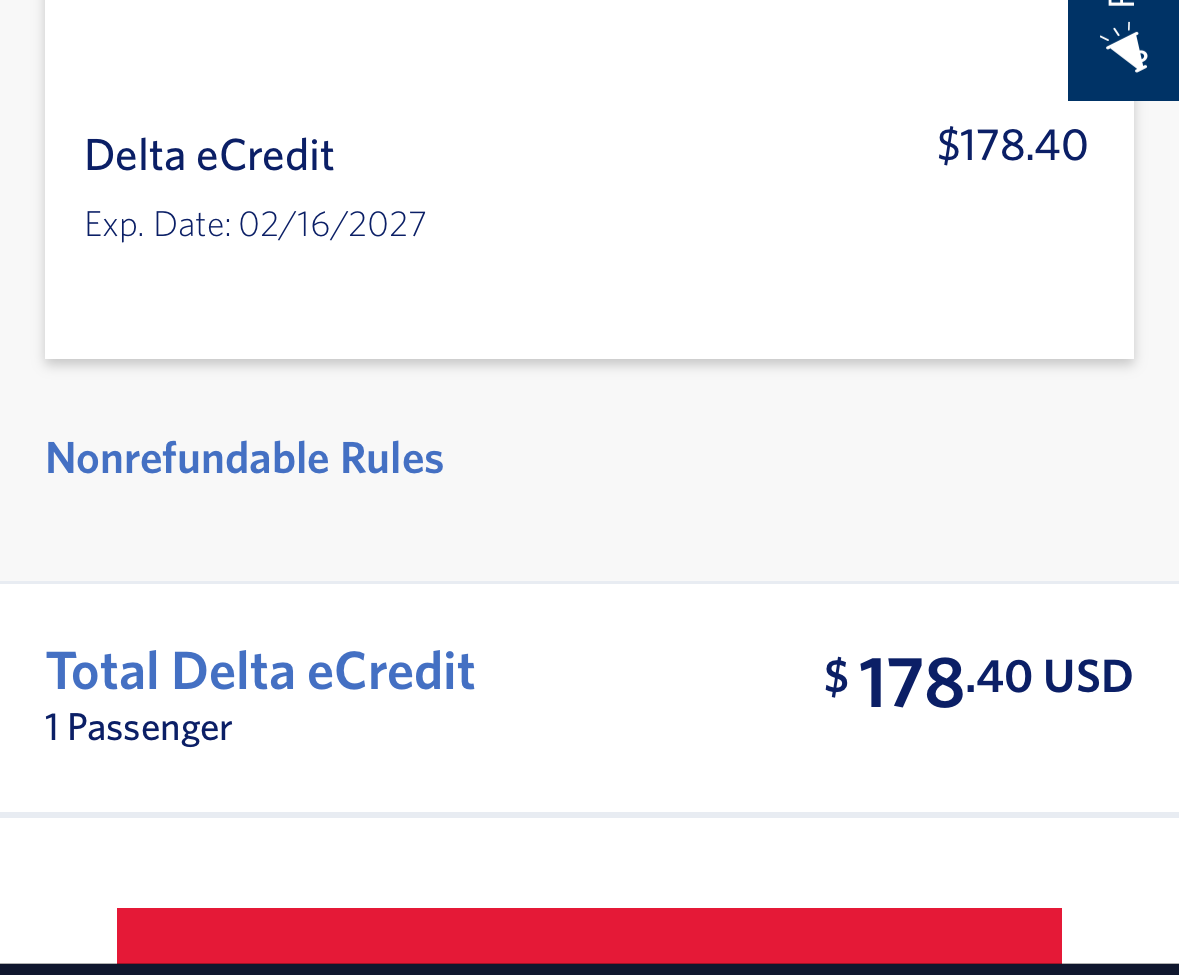Click the divider line below 1 Passenger
The image size is (1179, 975).
click(590, 815)
